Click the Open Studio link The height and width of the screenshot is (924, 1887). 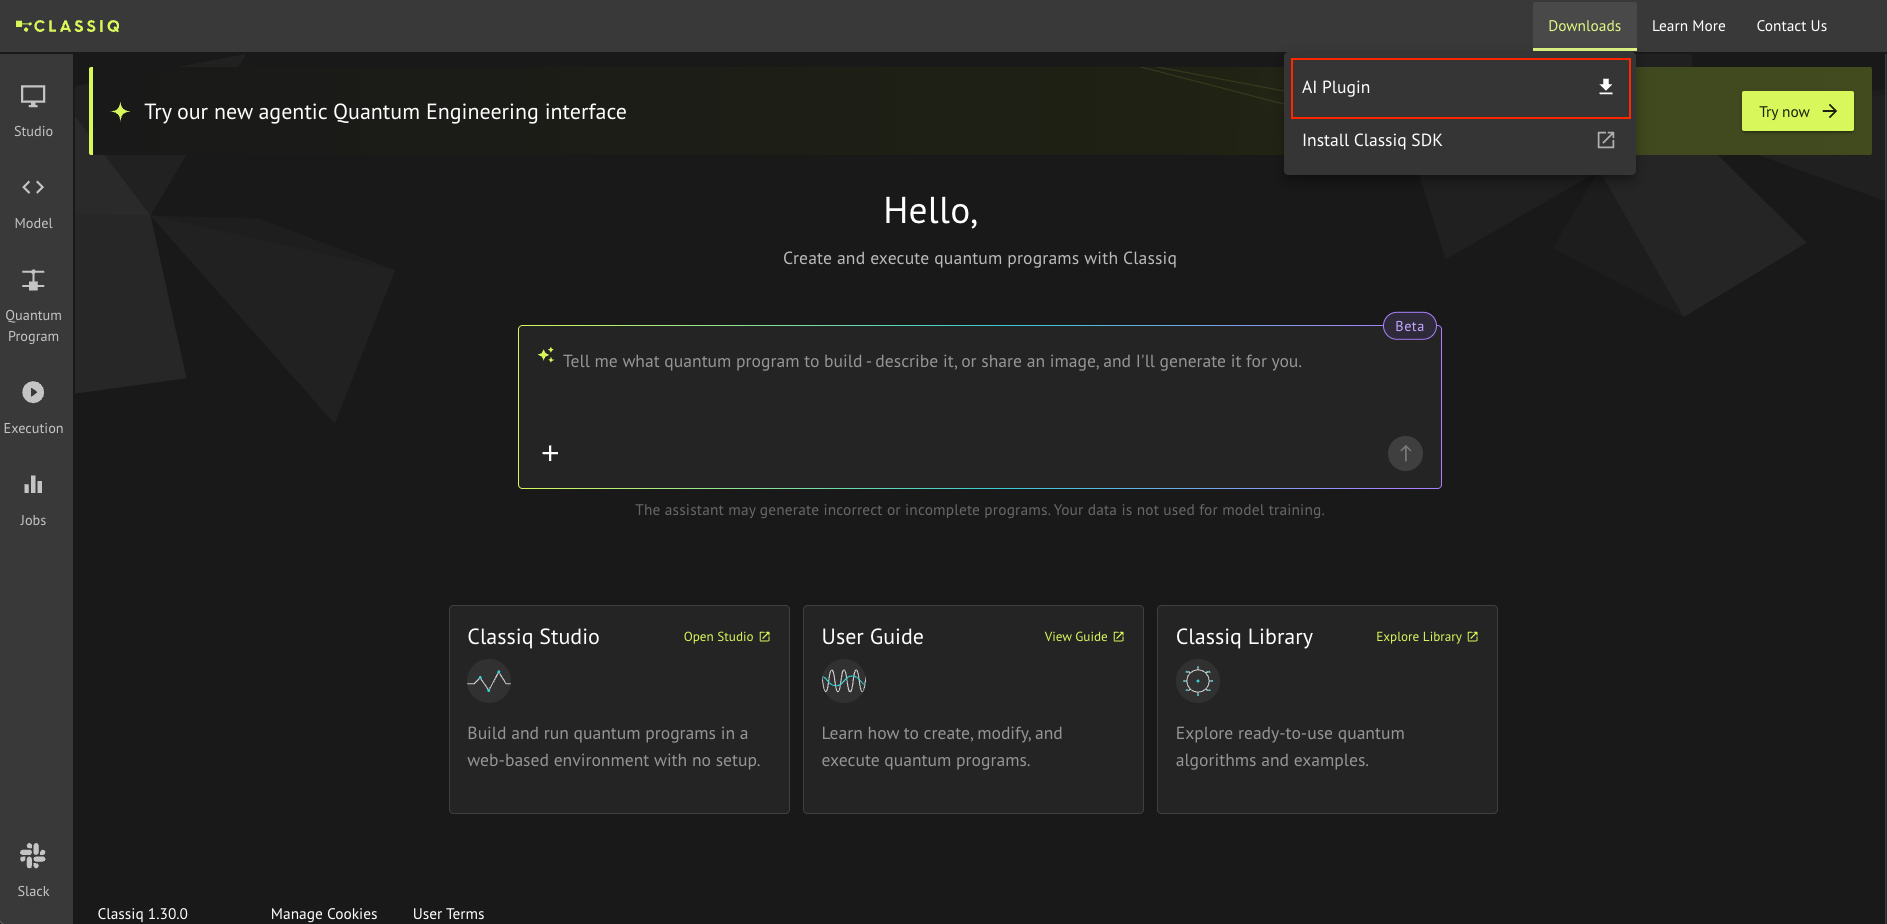727,637
